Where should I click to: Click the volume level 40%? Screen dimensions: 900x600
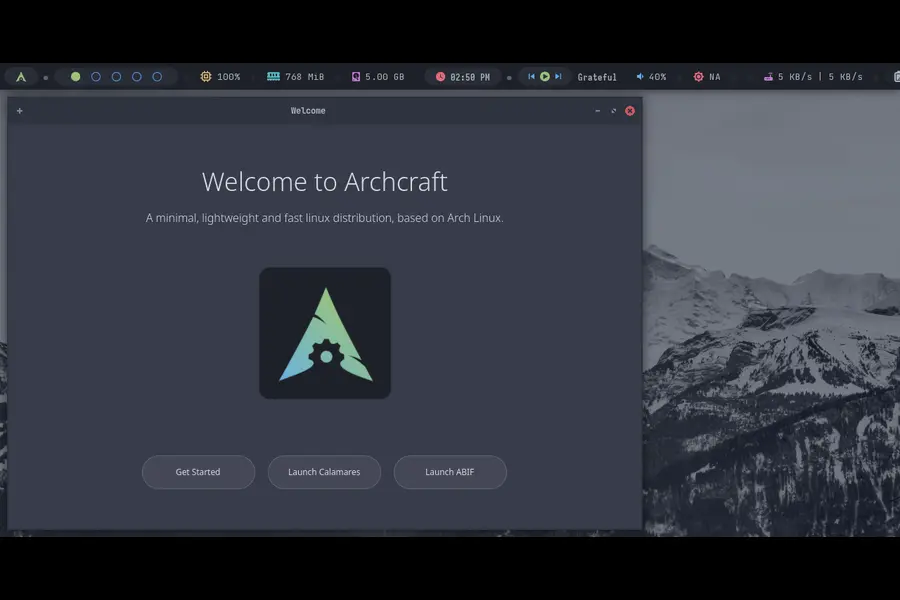click(658, 77)
